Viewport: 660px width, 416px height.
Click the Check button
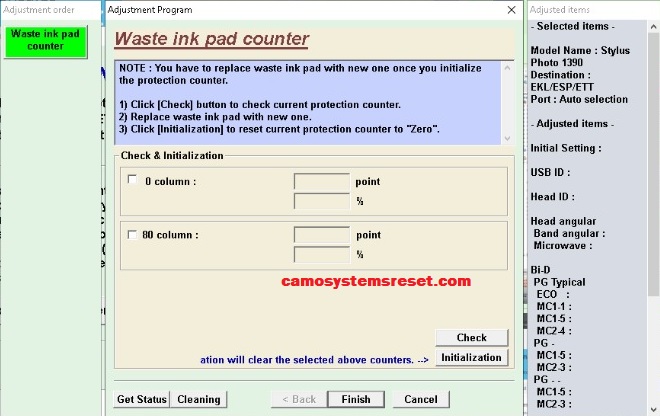pos(471,337)
